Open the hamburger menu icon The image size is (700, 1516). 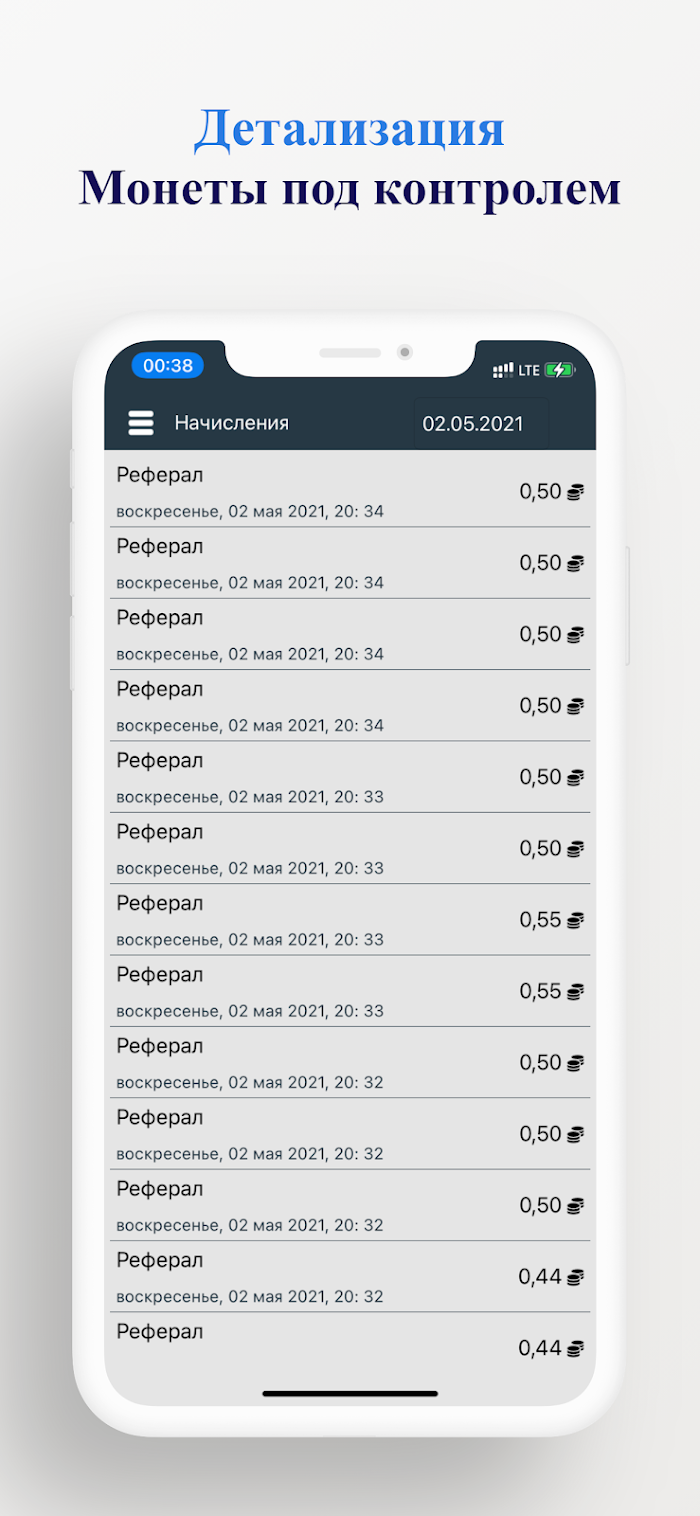pos(141,423)
